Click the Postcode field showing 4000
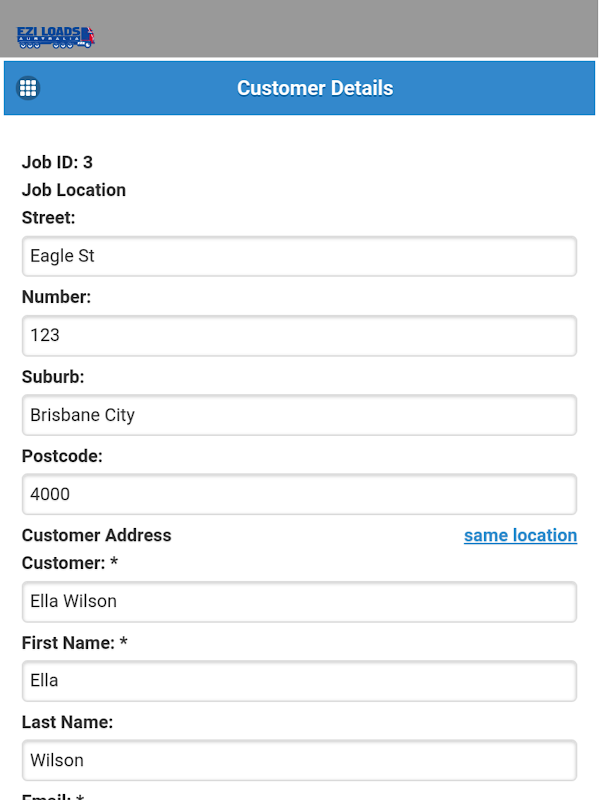This screenshot has height=800, width=600. point(299,494)
